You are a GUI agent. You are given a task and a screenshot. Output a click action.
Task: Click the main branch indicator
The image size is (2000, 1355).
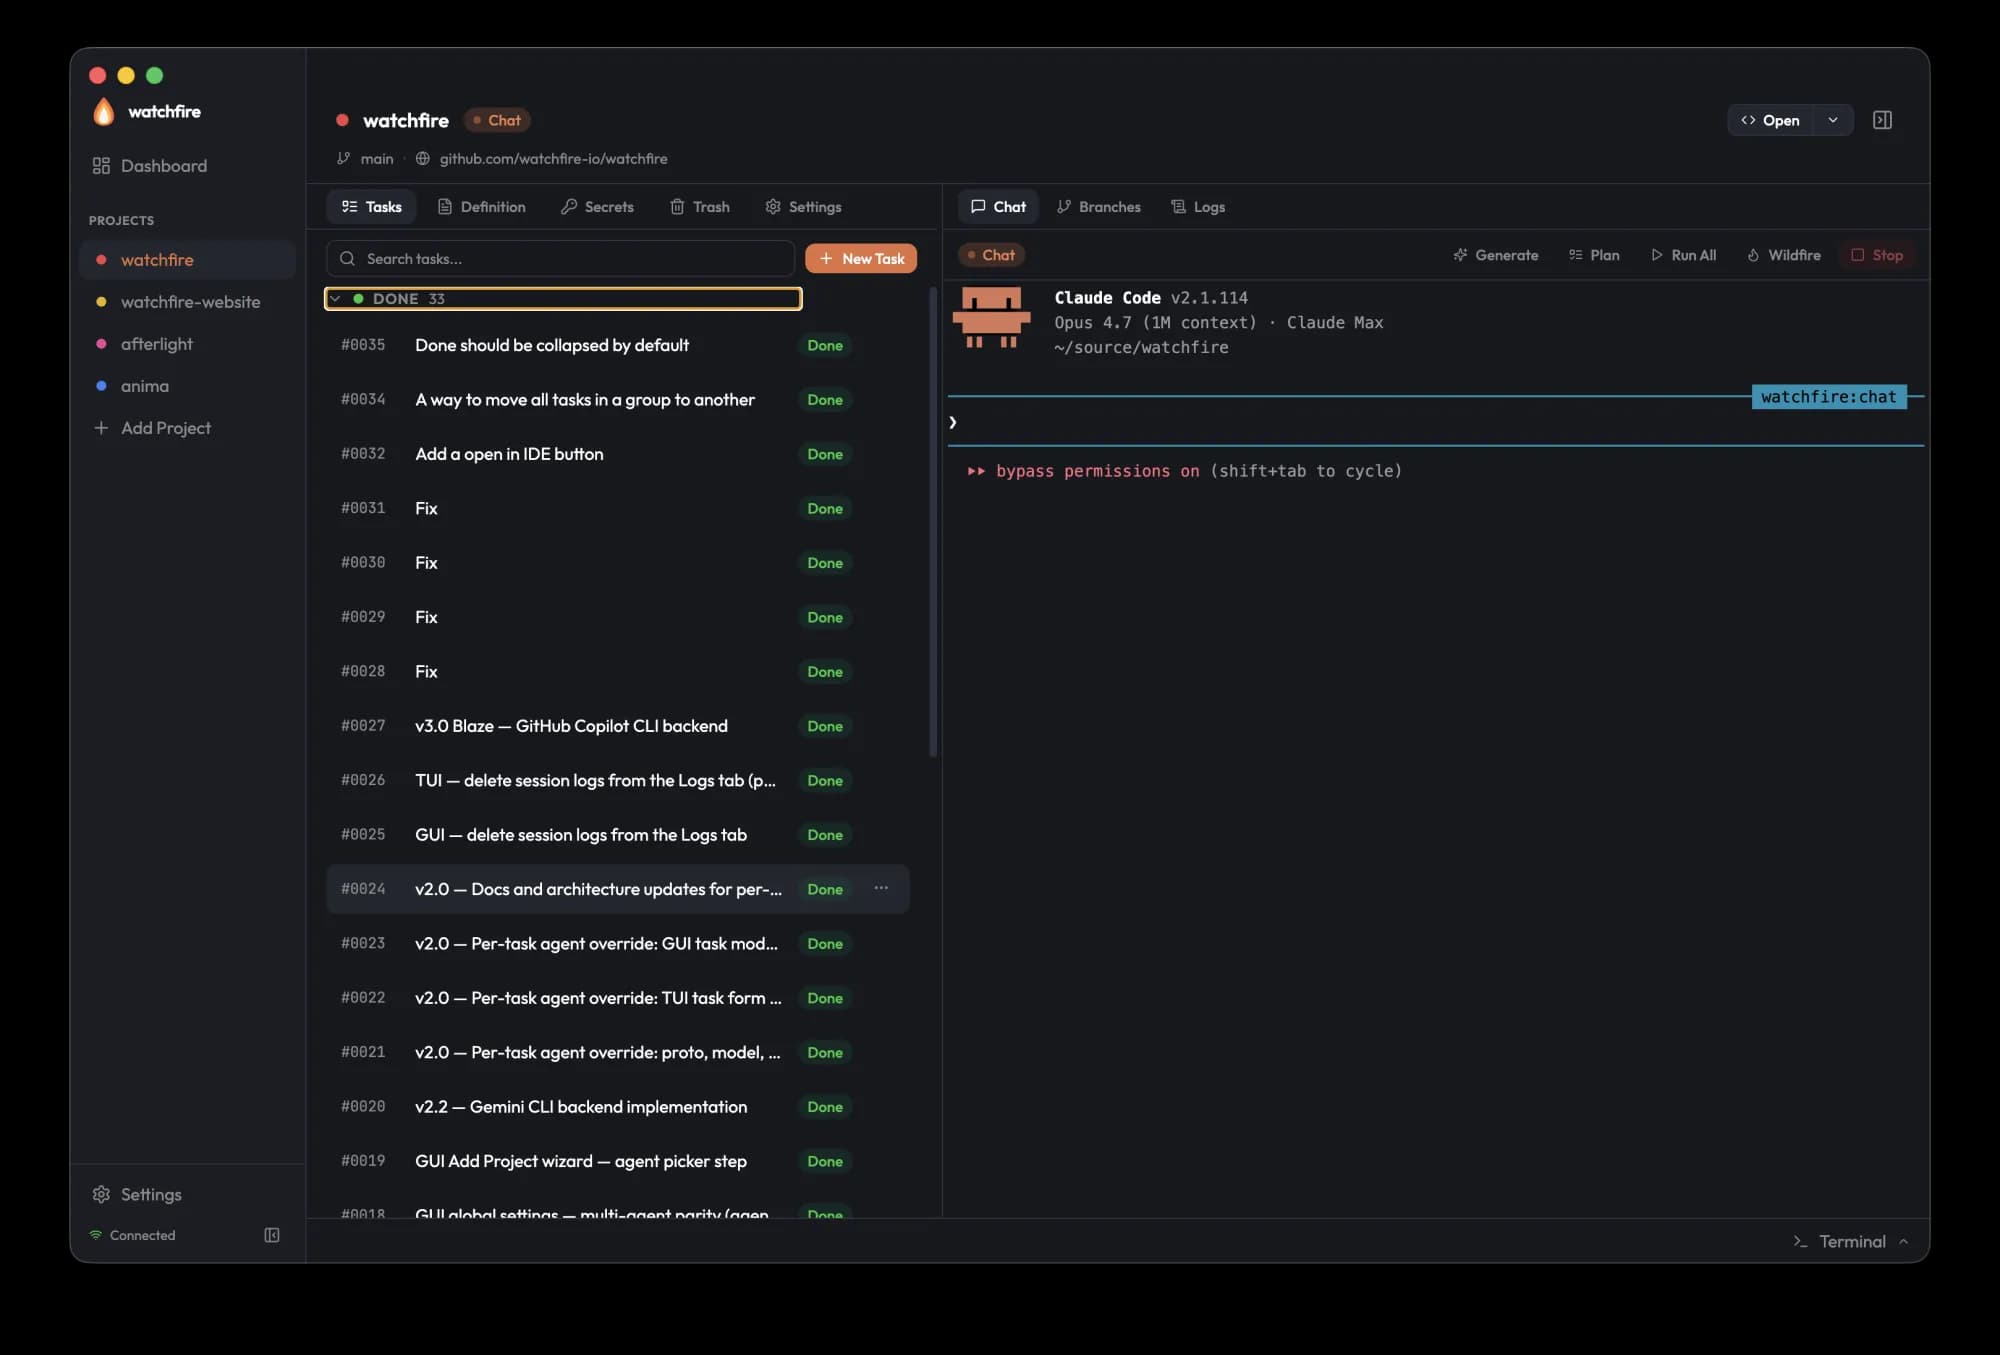click(x=366, y=159)
